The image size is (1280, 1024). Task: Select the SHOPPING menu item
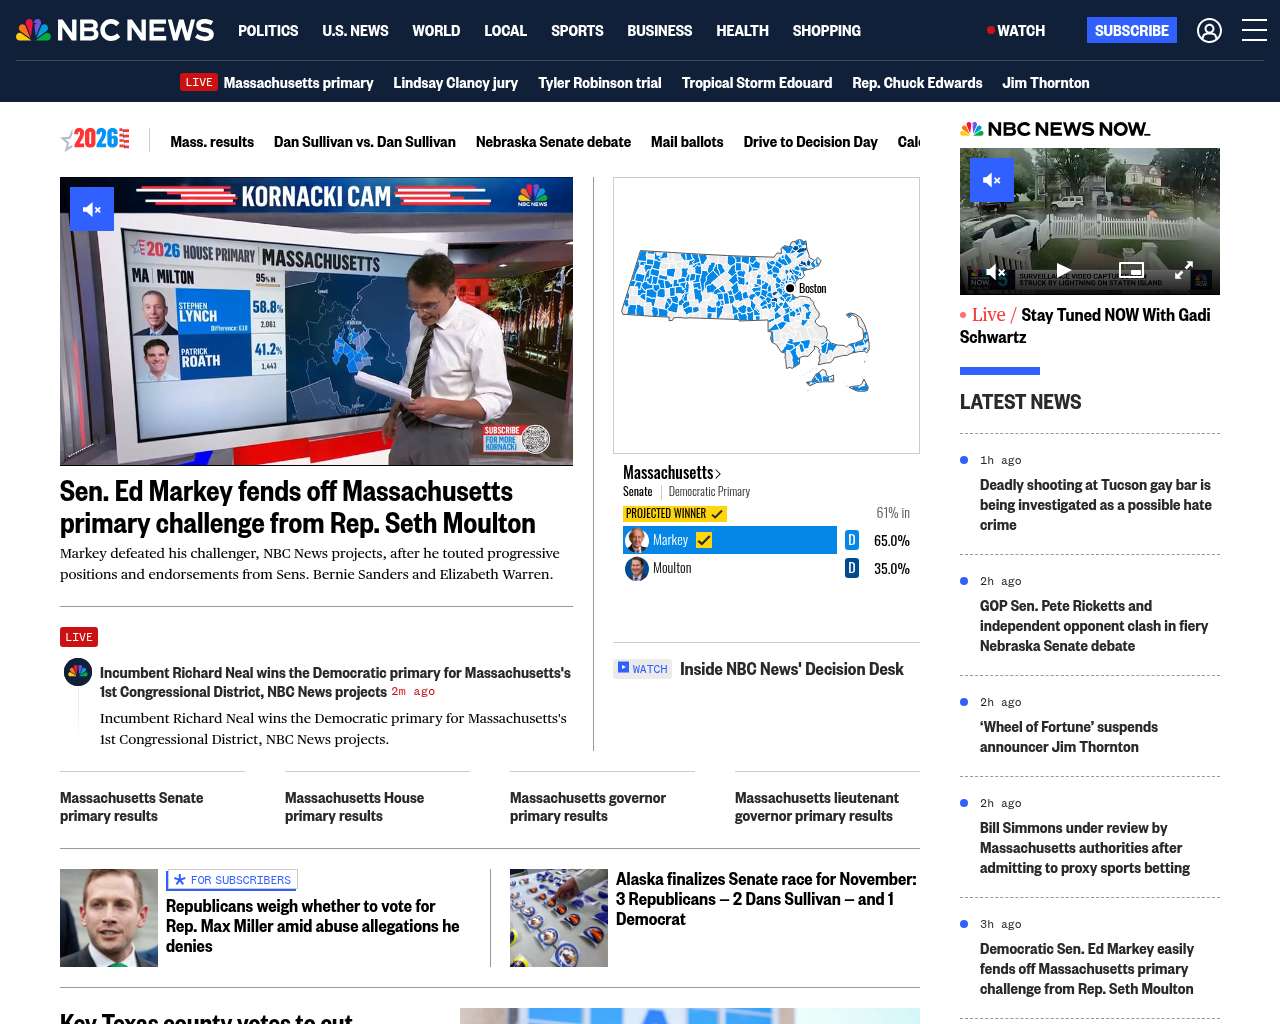click(826, 31)
